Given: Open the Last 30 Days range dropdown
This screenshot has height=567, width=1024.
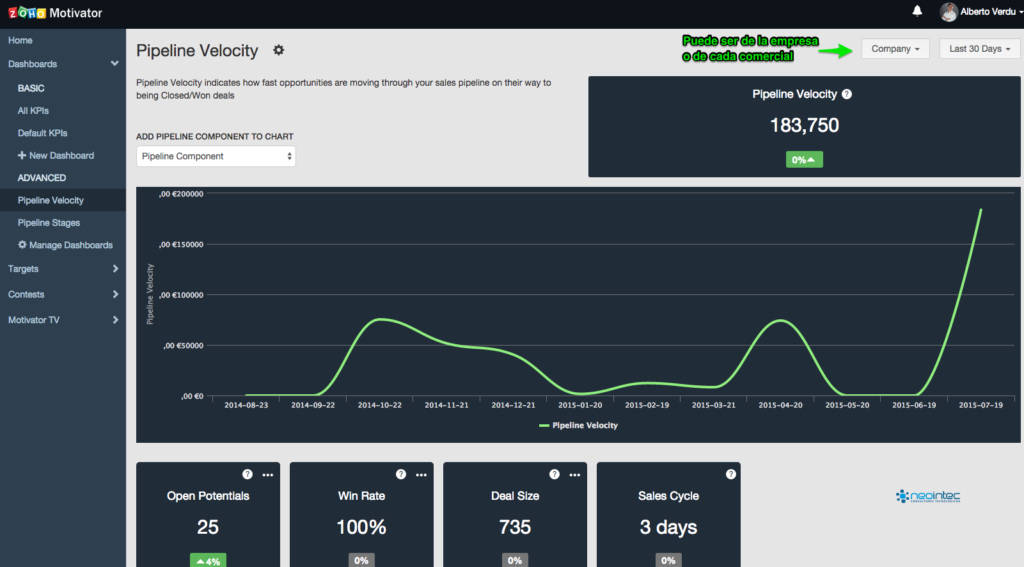Looking at the screenshot, I should (979, 49).
